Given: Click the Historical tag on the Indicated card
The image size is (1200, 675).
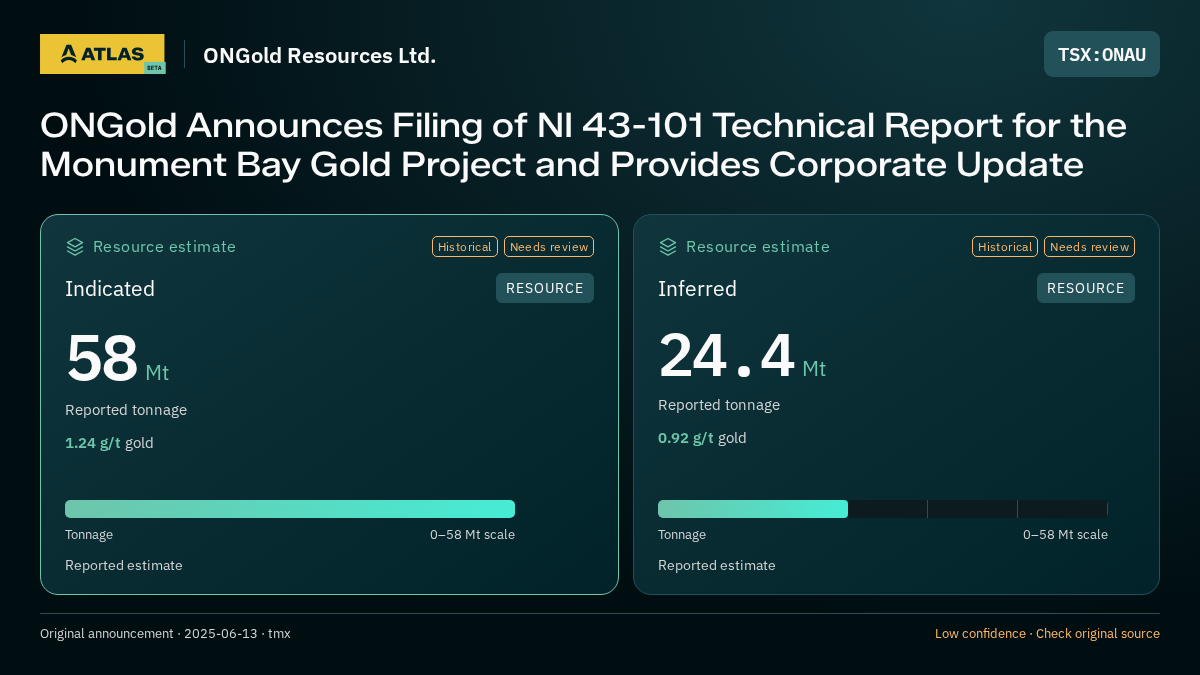Looking at the screenshot, I should (465, 247).
